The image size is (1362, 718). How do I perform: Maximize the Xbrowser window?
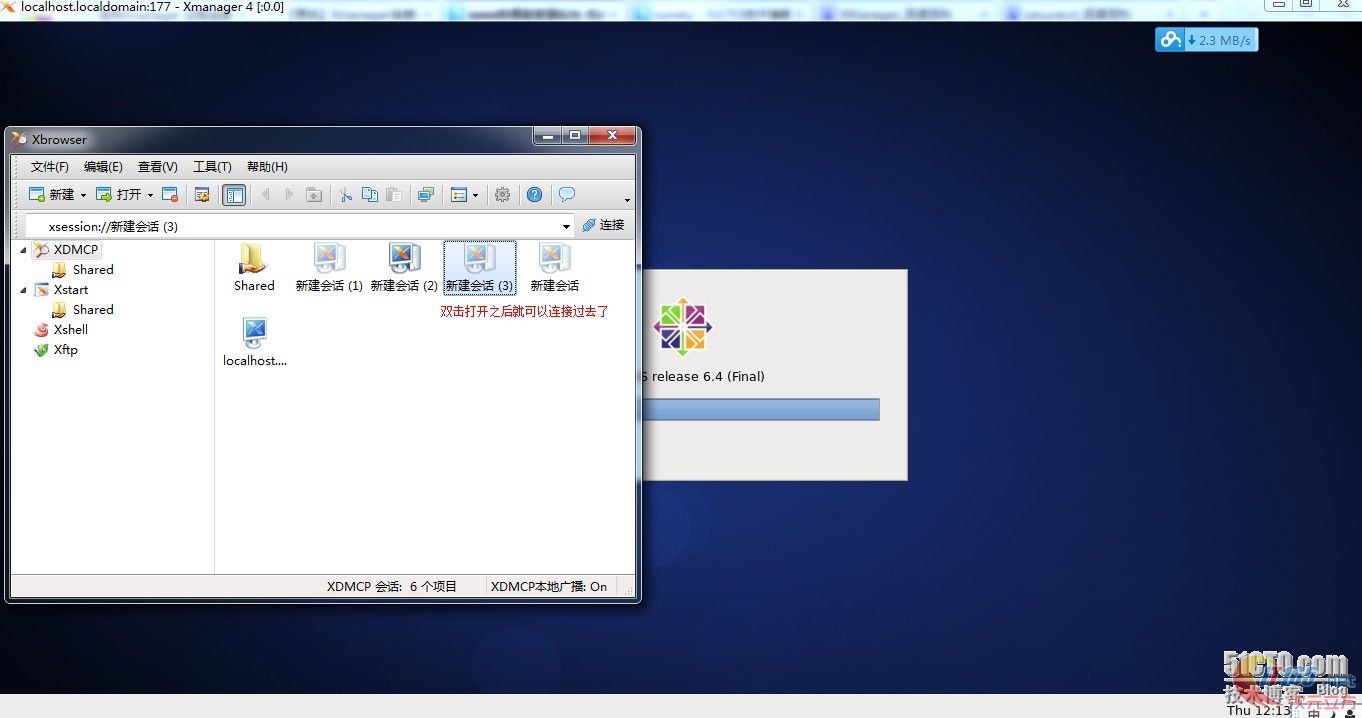[574, 135]
